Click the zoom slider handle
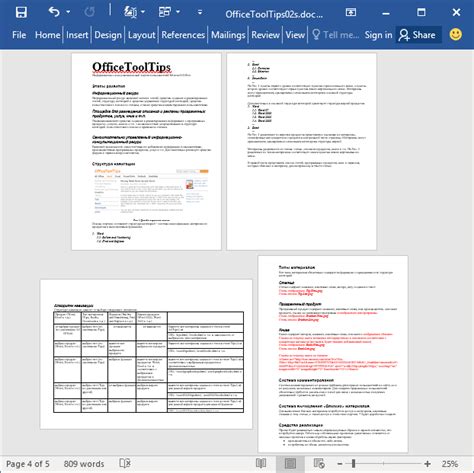 coord(353,463)
